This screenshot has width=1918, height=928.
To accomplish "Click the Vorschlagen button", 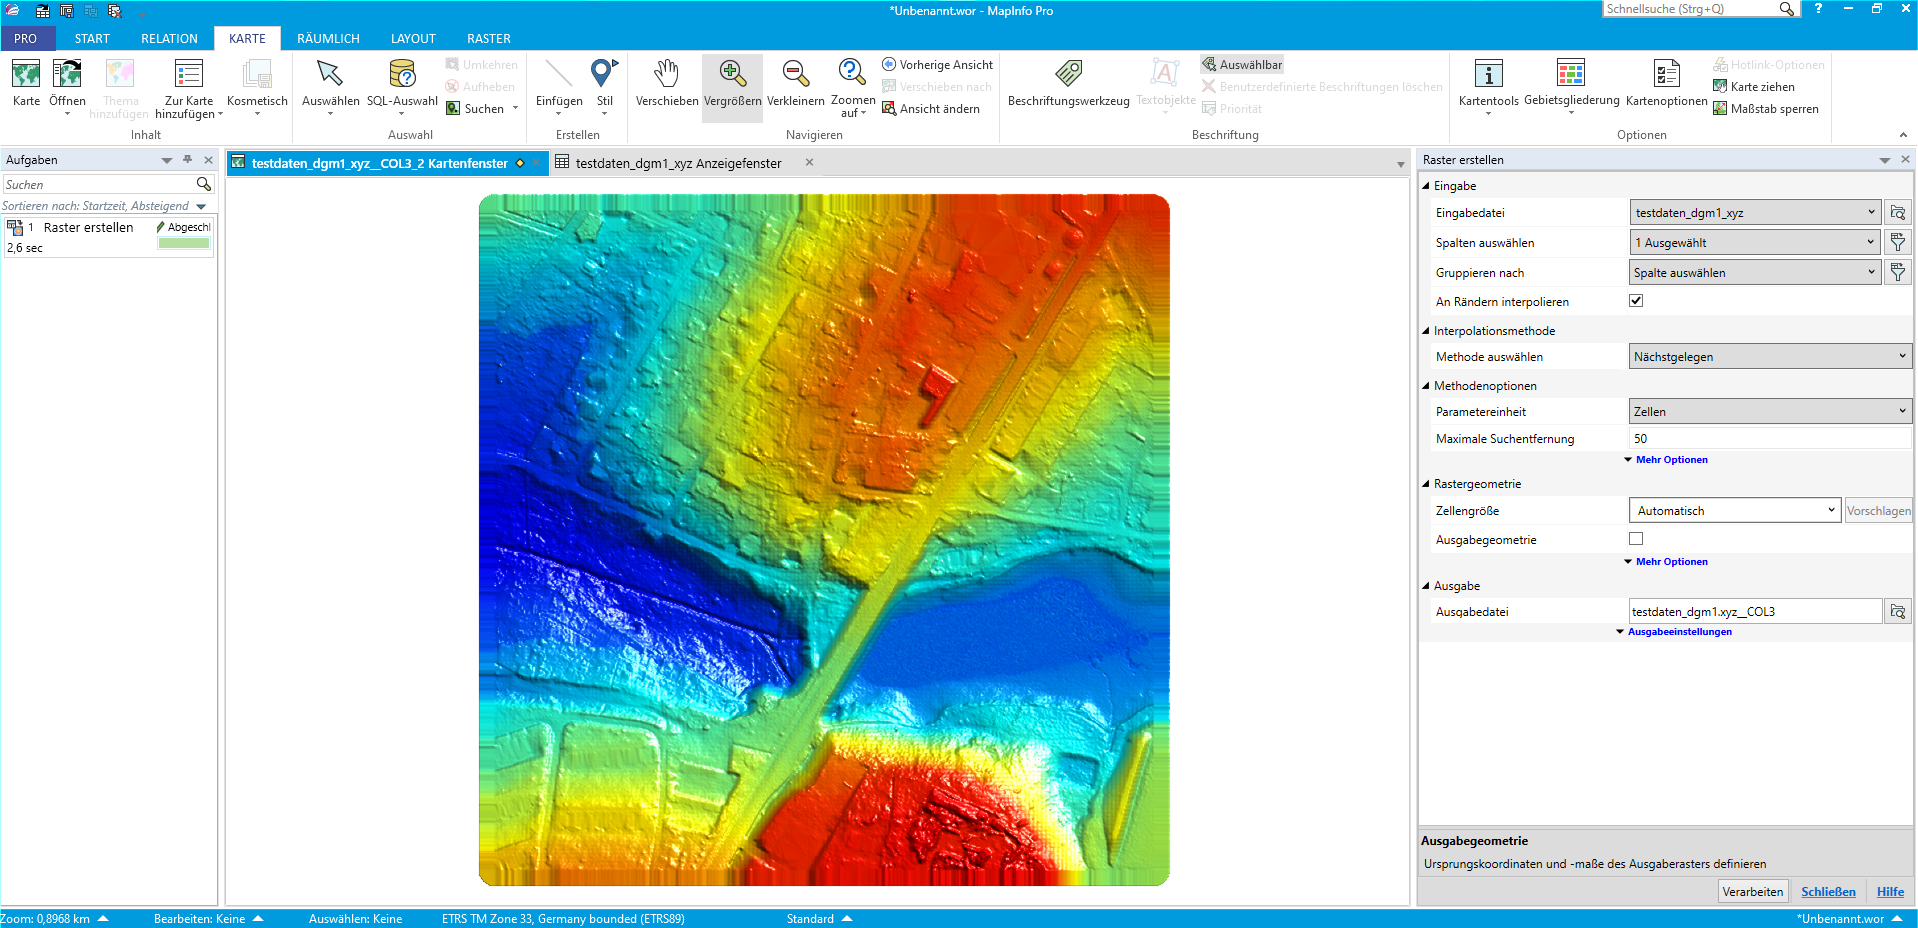I will point(1878,510).
